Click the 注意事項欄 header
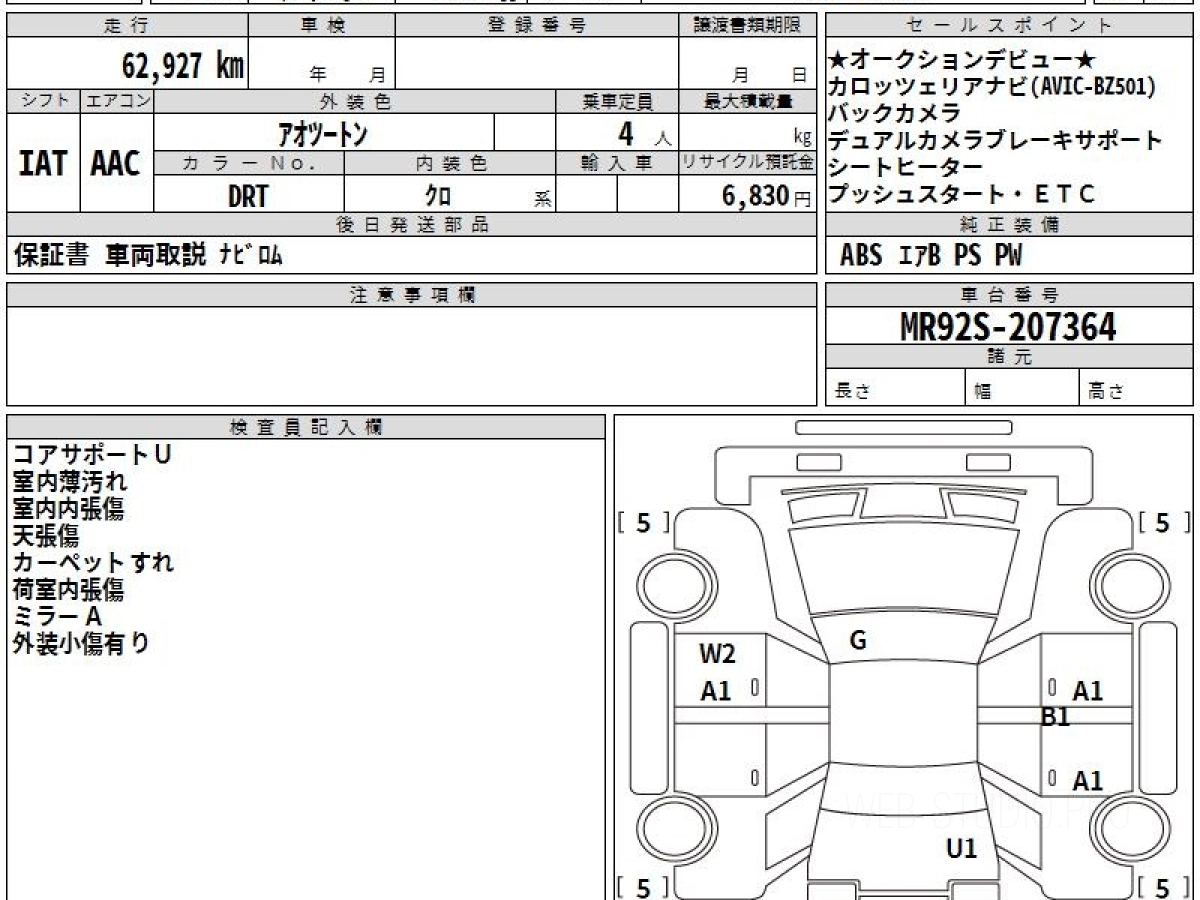 click(x=412, y=295)
